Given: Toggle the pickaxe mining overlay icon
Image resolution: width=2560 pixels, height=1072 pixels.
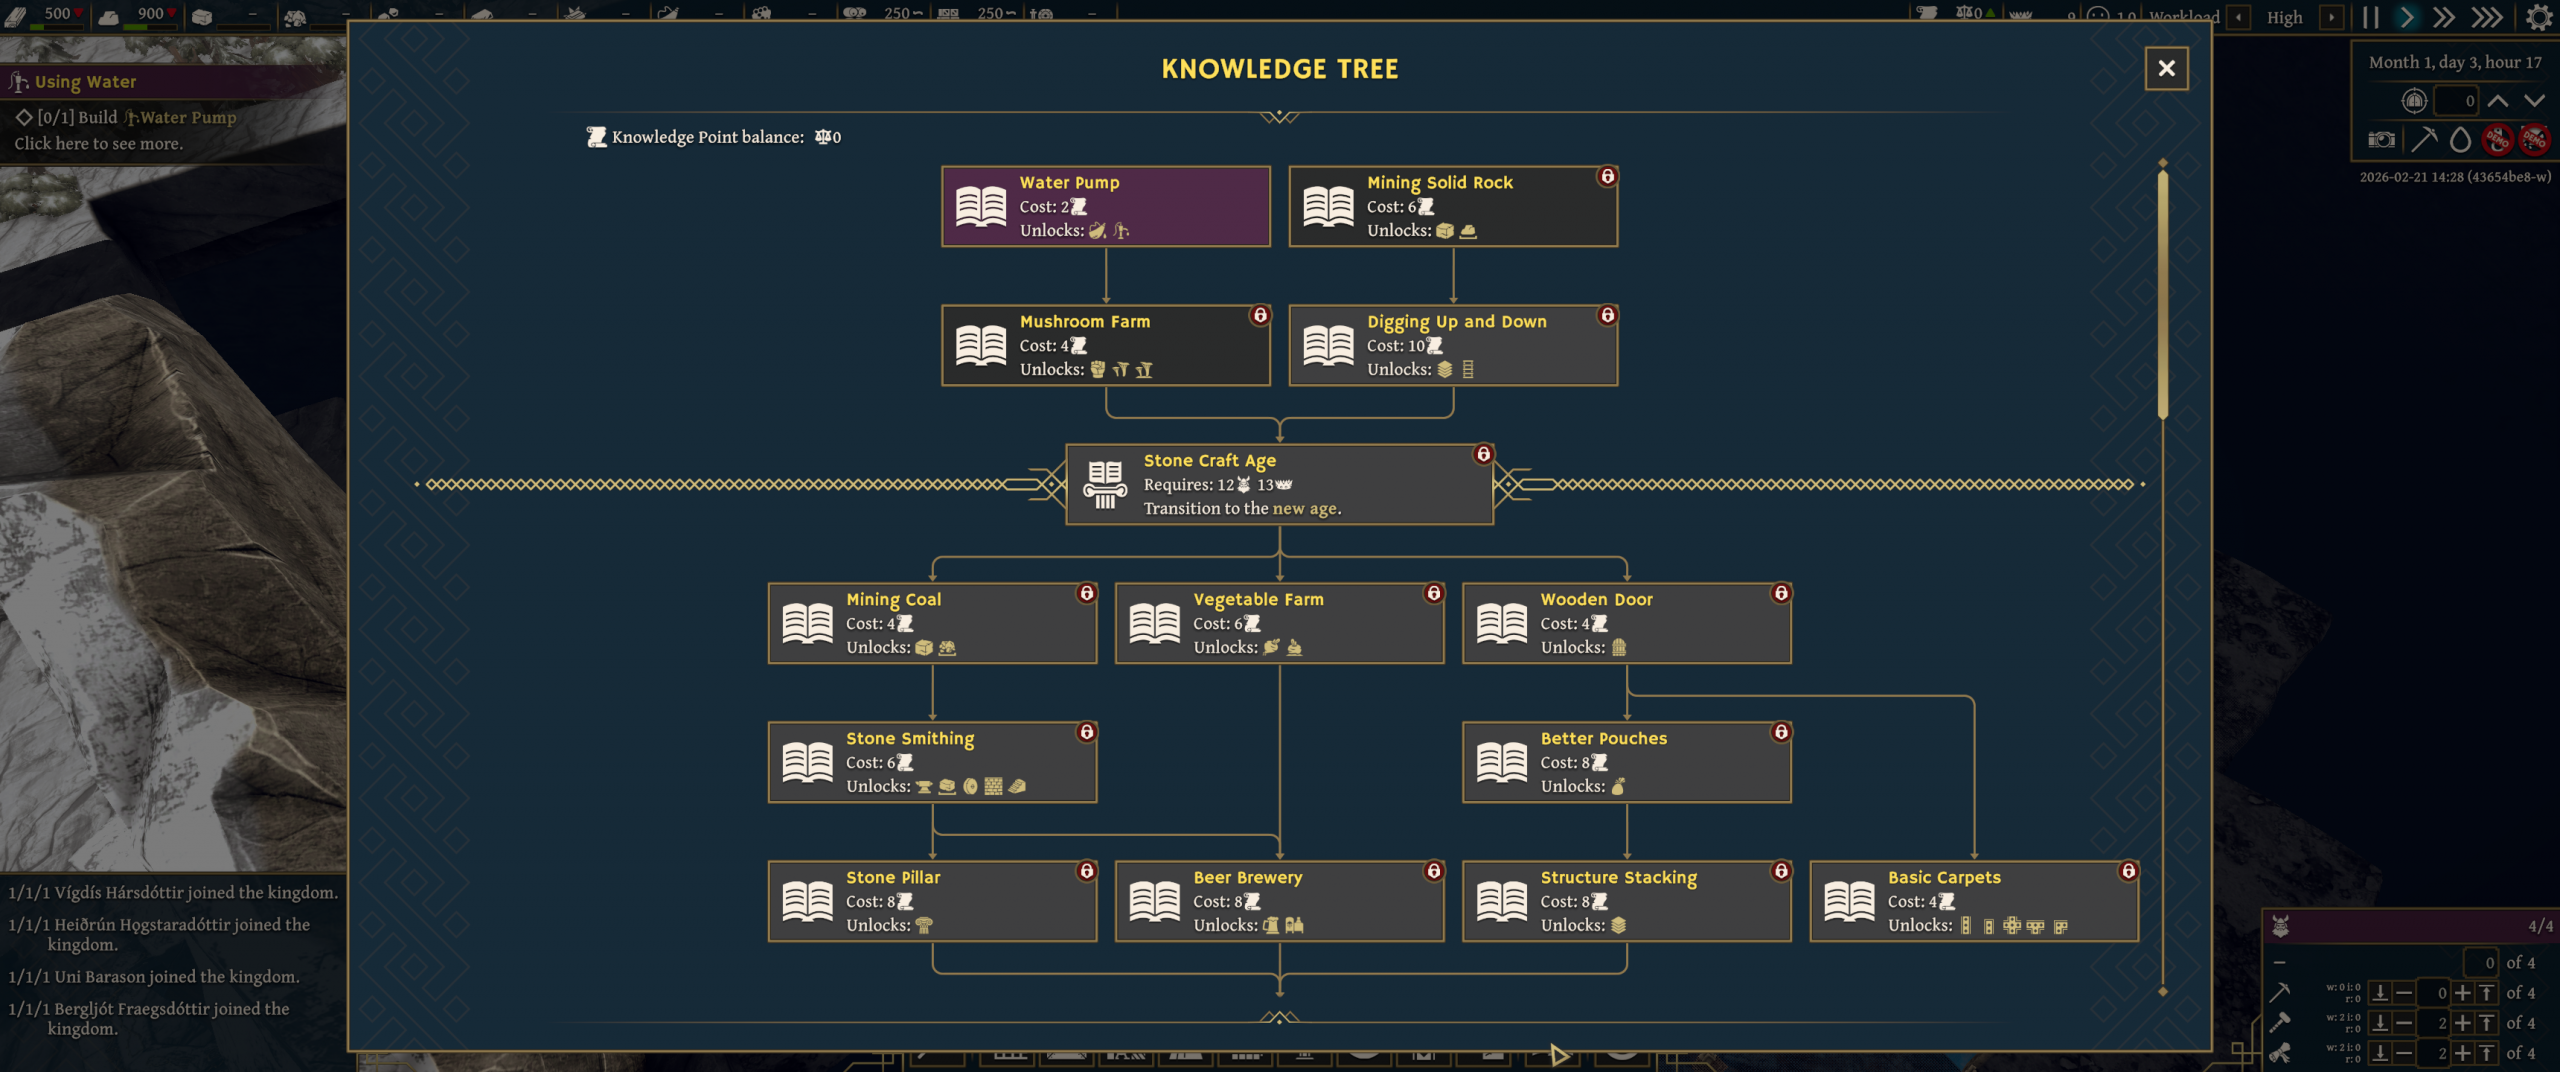Looking at the screenshot, I should [x=2424, y=140].
